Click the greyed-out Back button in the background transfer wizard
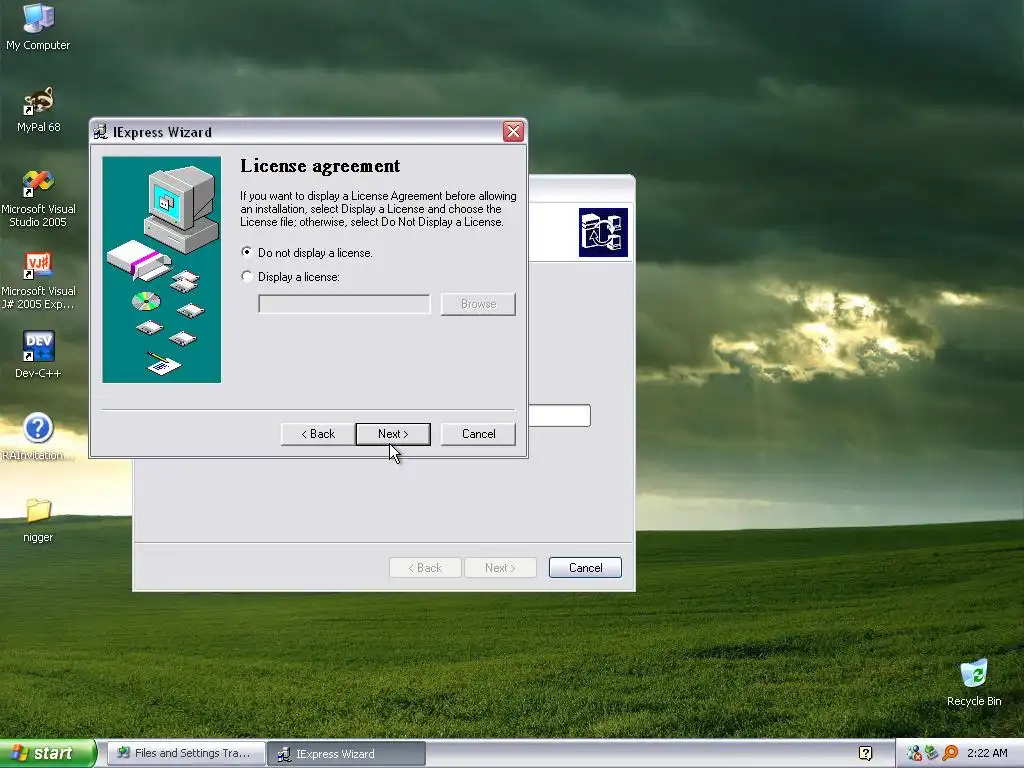This screenshot has height=768, width=1024. point(425,568)
